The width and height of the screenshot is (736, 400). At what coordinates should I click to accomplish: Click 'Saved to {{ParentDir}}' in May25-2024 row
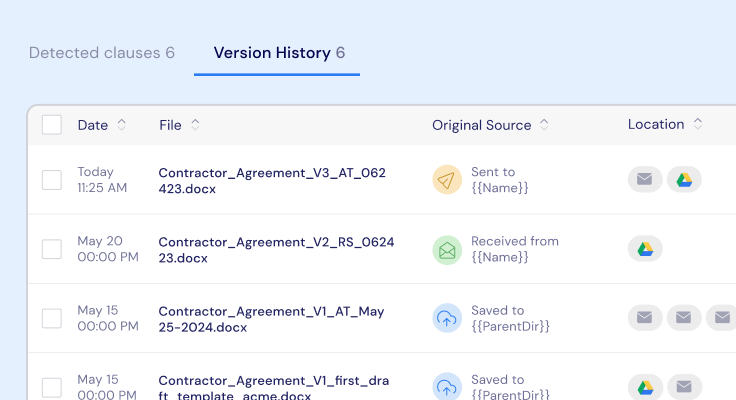(510, 318)
